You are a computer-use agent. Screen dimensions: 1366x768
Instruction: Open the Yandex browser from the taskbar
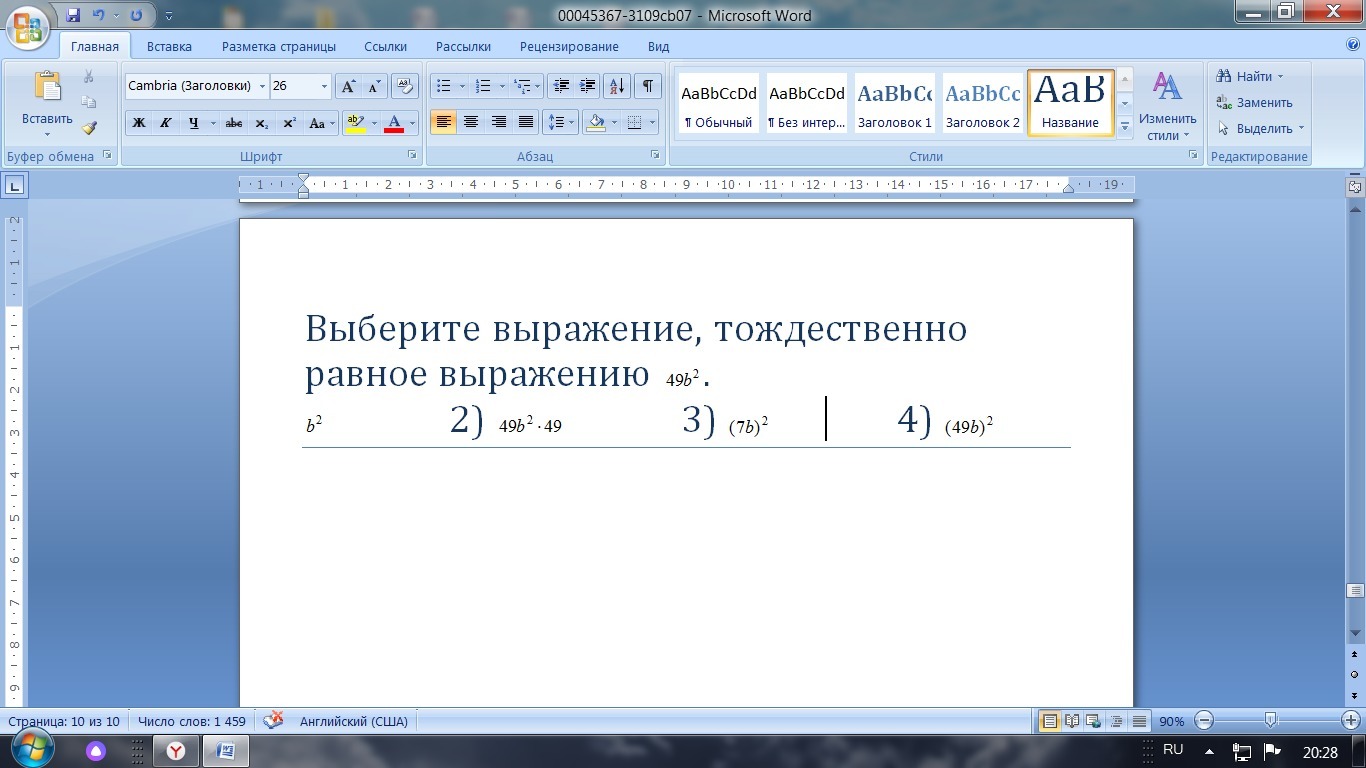point(175,750)
